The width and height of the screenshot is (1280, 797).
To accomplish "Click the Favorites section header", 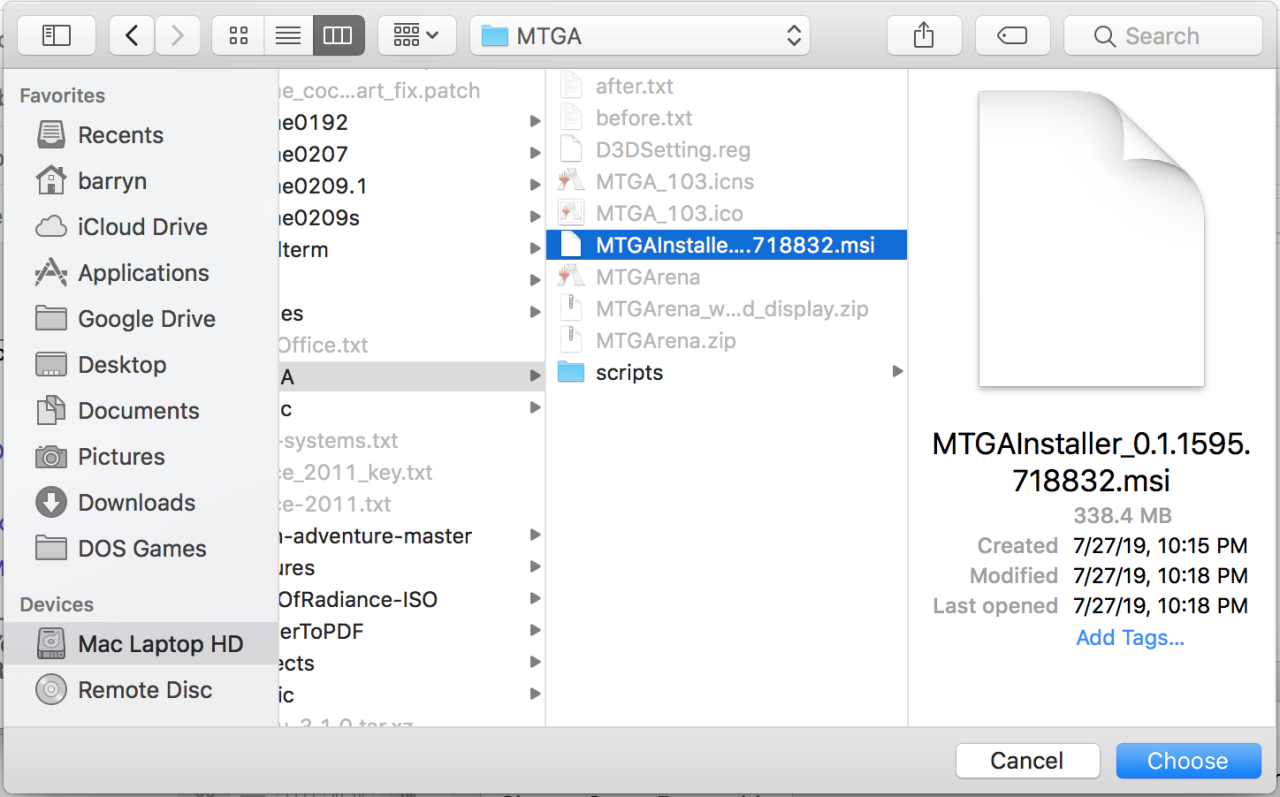I will click(62, 96).
